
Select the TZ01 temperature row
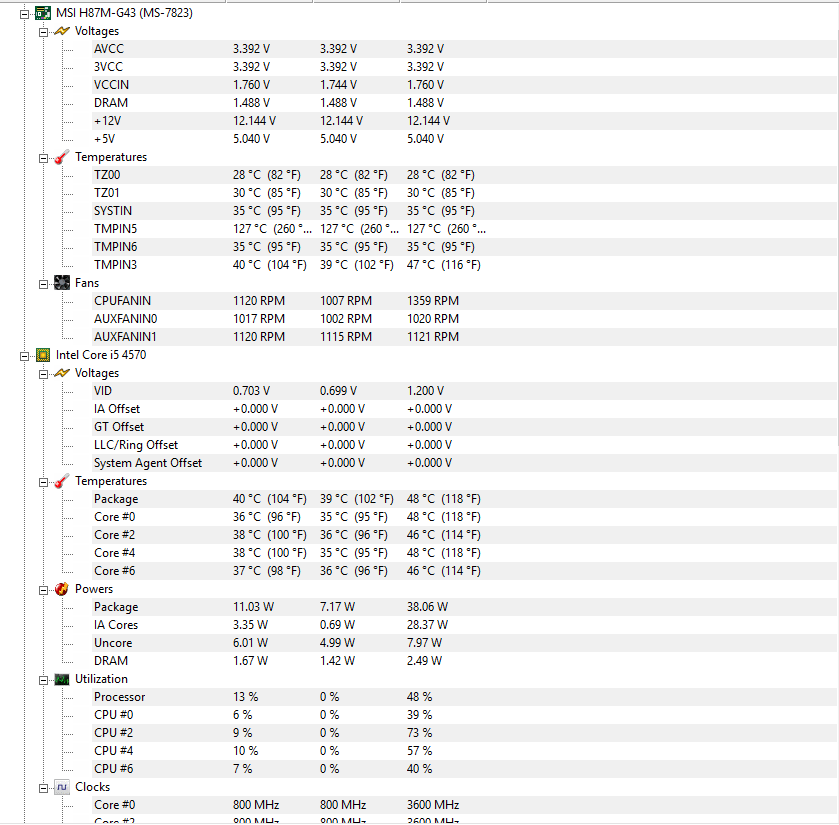pos(464,193)
